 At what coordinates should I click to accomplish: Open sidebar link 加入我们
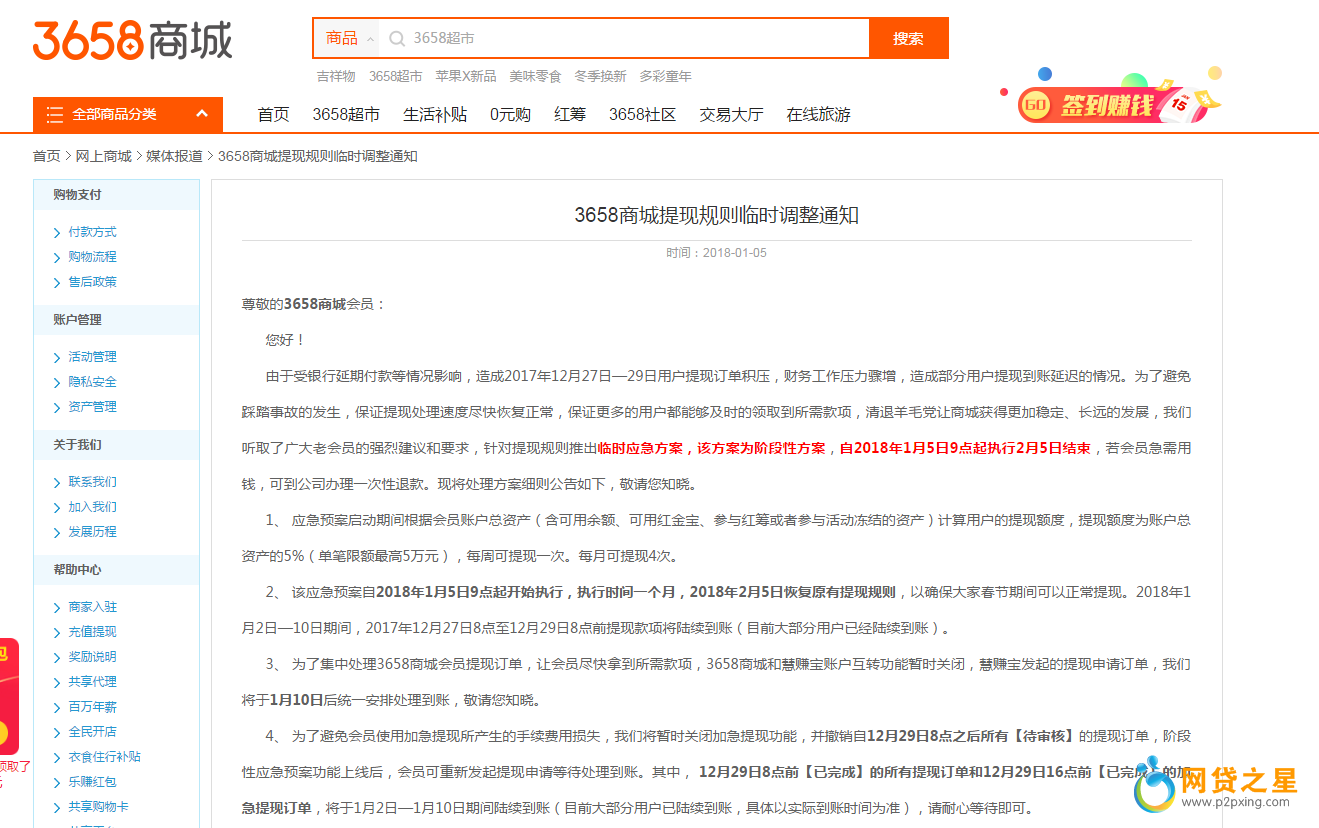(92, 507)
